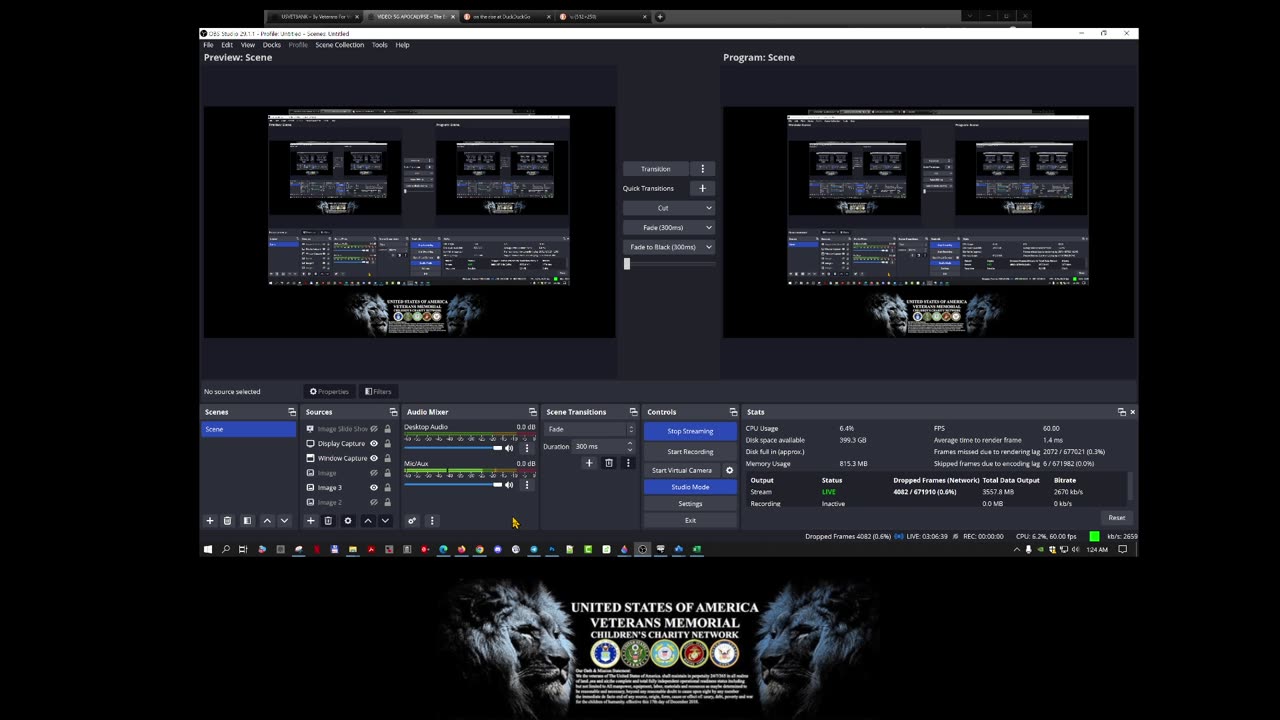Open Desktop Audio three-dot options
This screenshot has height=720, width=1280.
click(527, 448)
